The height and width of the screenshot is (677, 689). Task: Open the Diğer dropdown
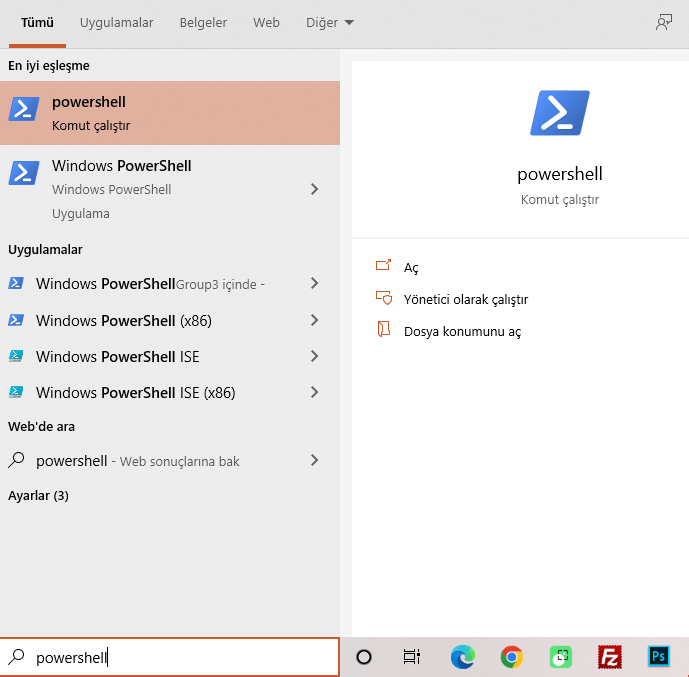[x=330, y=22]
